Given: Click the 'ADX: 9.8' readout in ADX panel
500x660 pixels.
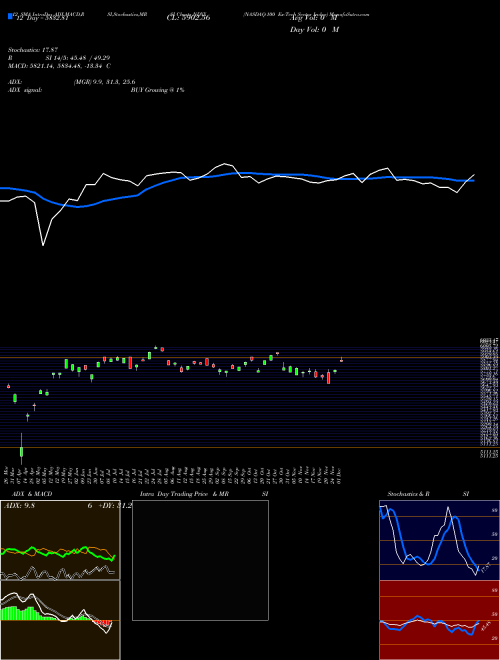Looking at the screenshot, I should pyautogui.click(x=19, y=506).
